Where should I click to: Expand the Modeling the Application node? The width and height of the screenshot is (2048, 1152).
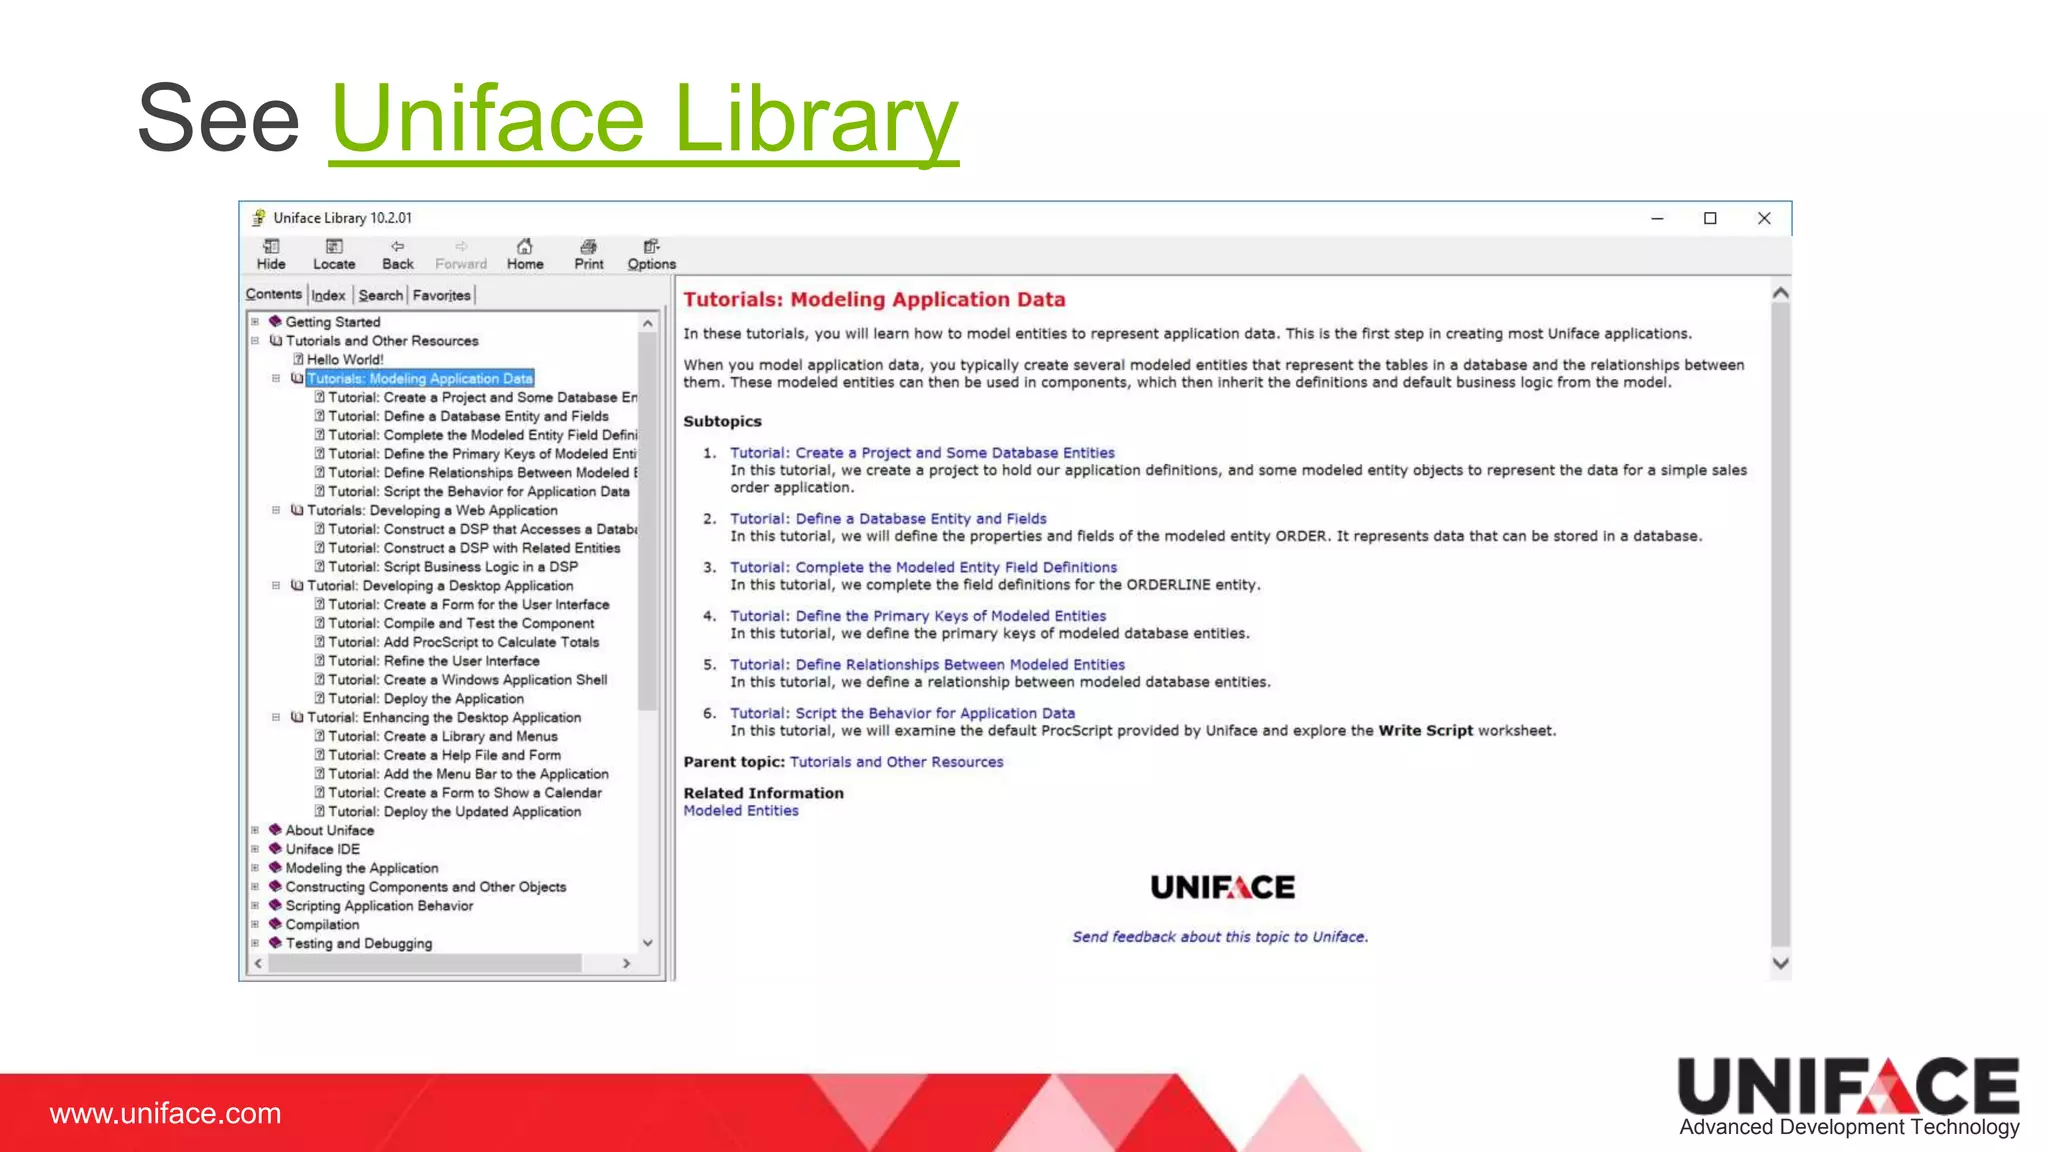[255, 868]
